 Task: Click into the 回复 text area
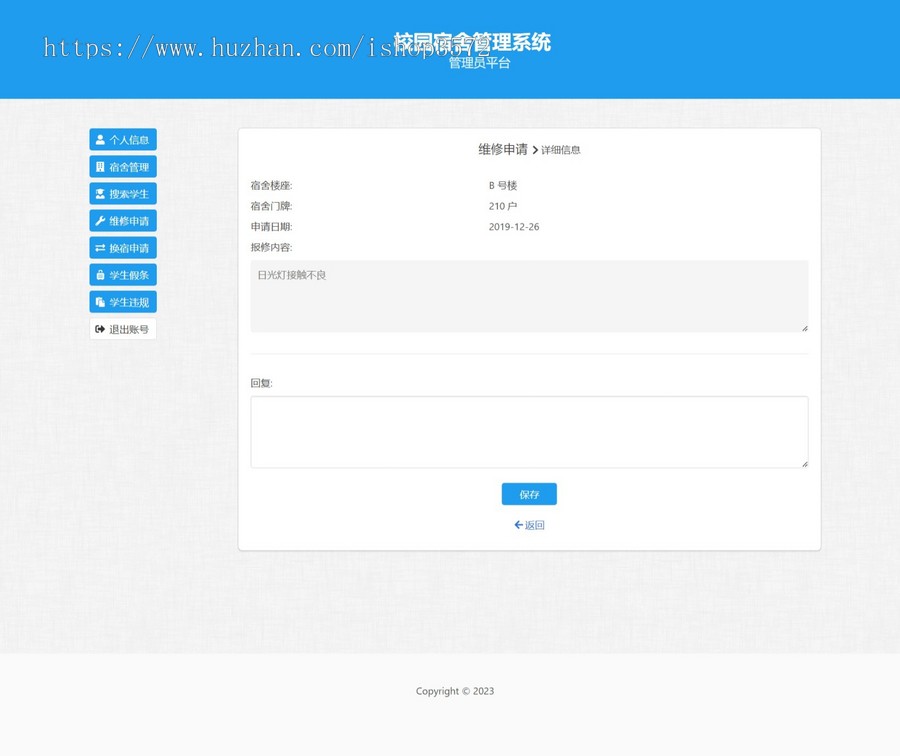[x=529, y=432]
